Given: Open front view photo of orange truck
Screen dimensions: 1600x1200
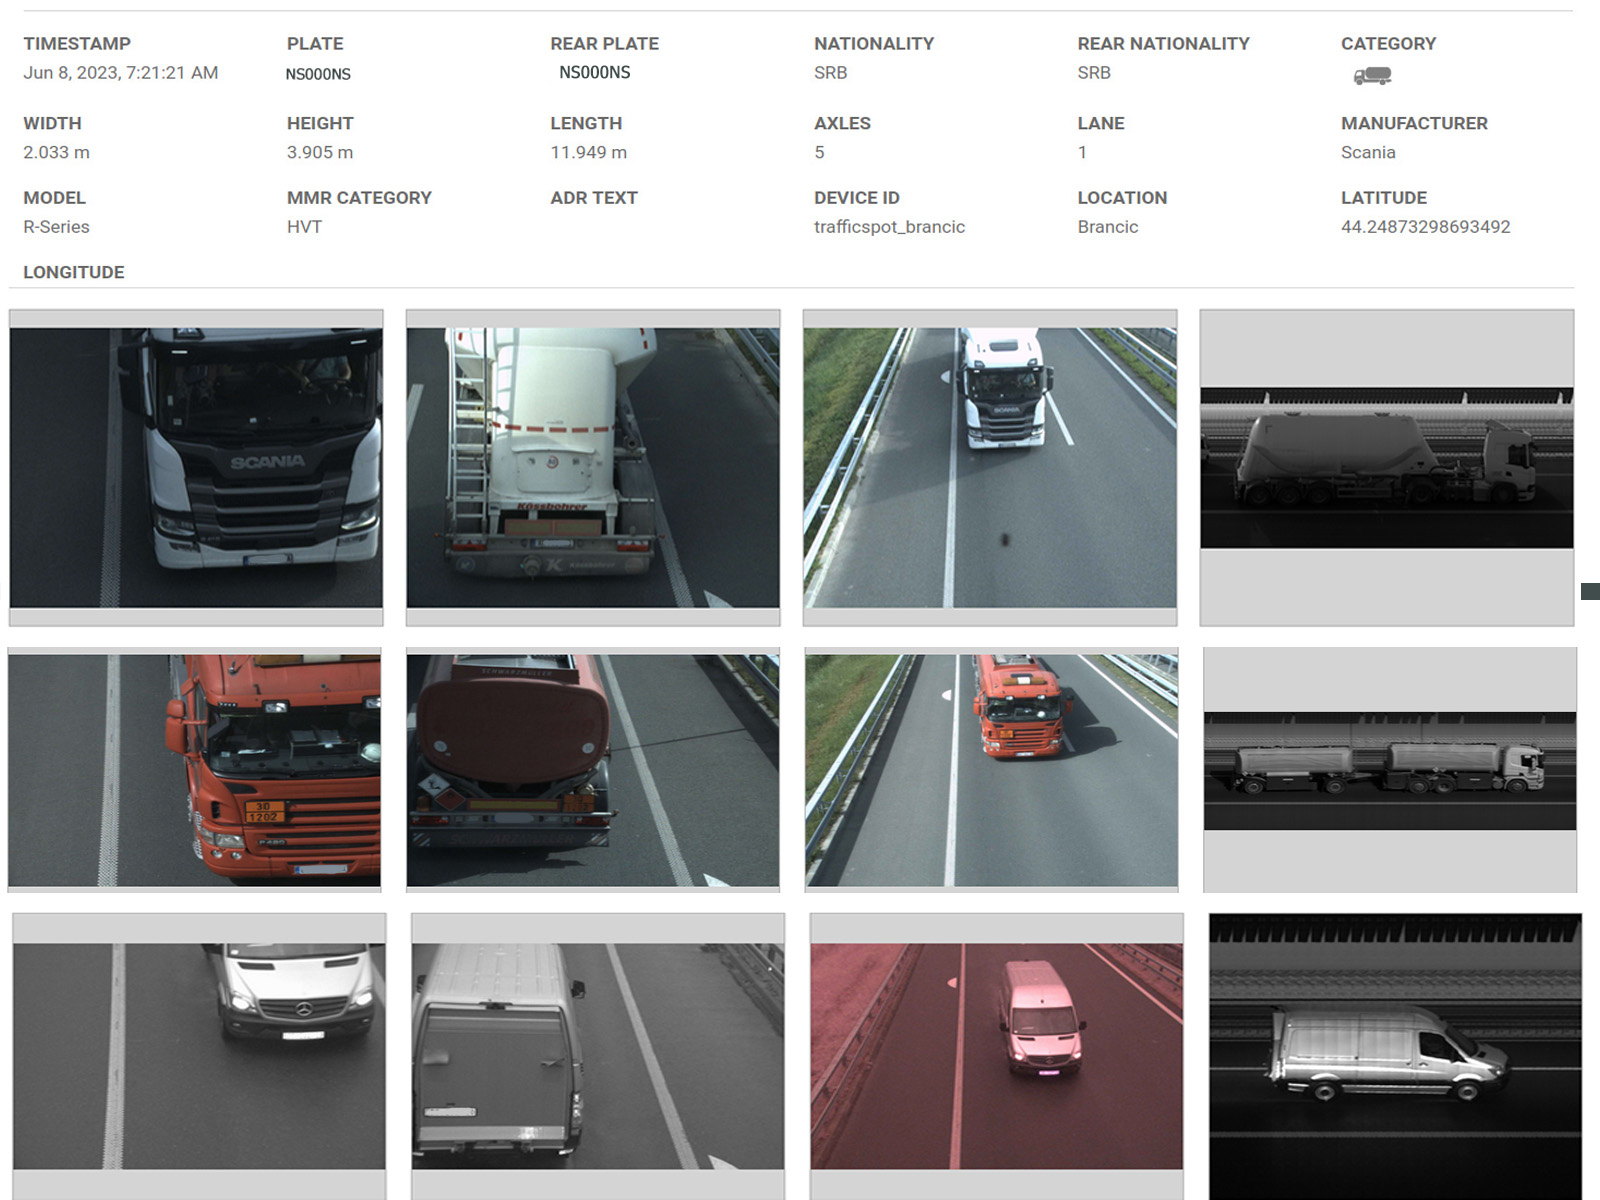Looking at the screenshot, I should (x=194, y=770).
